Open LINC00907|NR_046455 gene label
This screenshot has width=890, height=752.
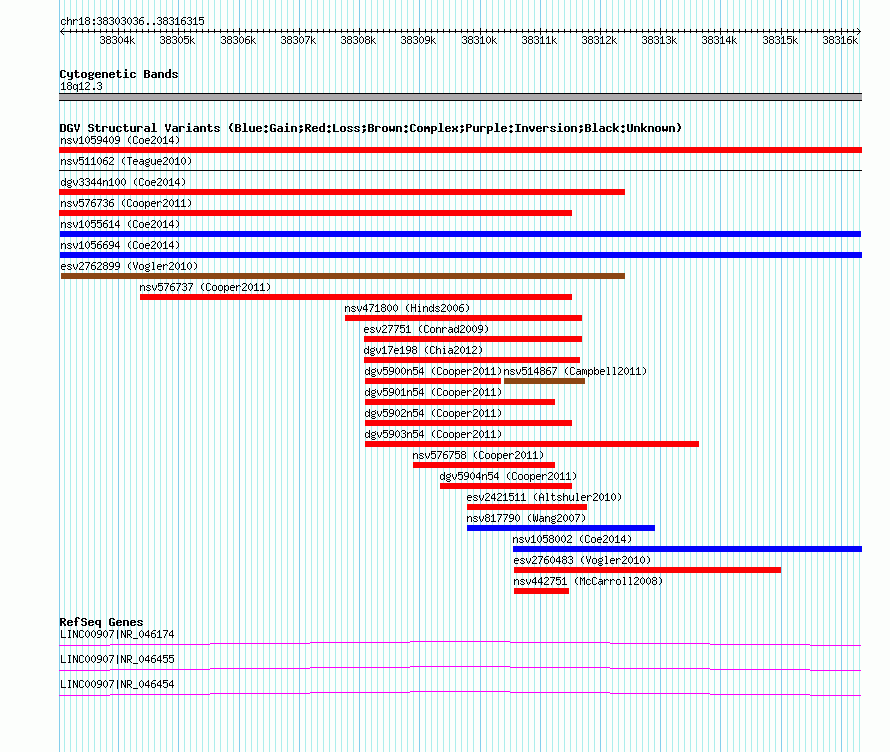click(117, 659)
